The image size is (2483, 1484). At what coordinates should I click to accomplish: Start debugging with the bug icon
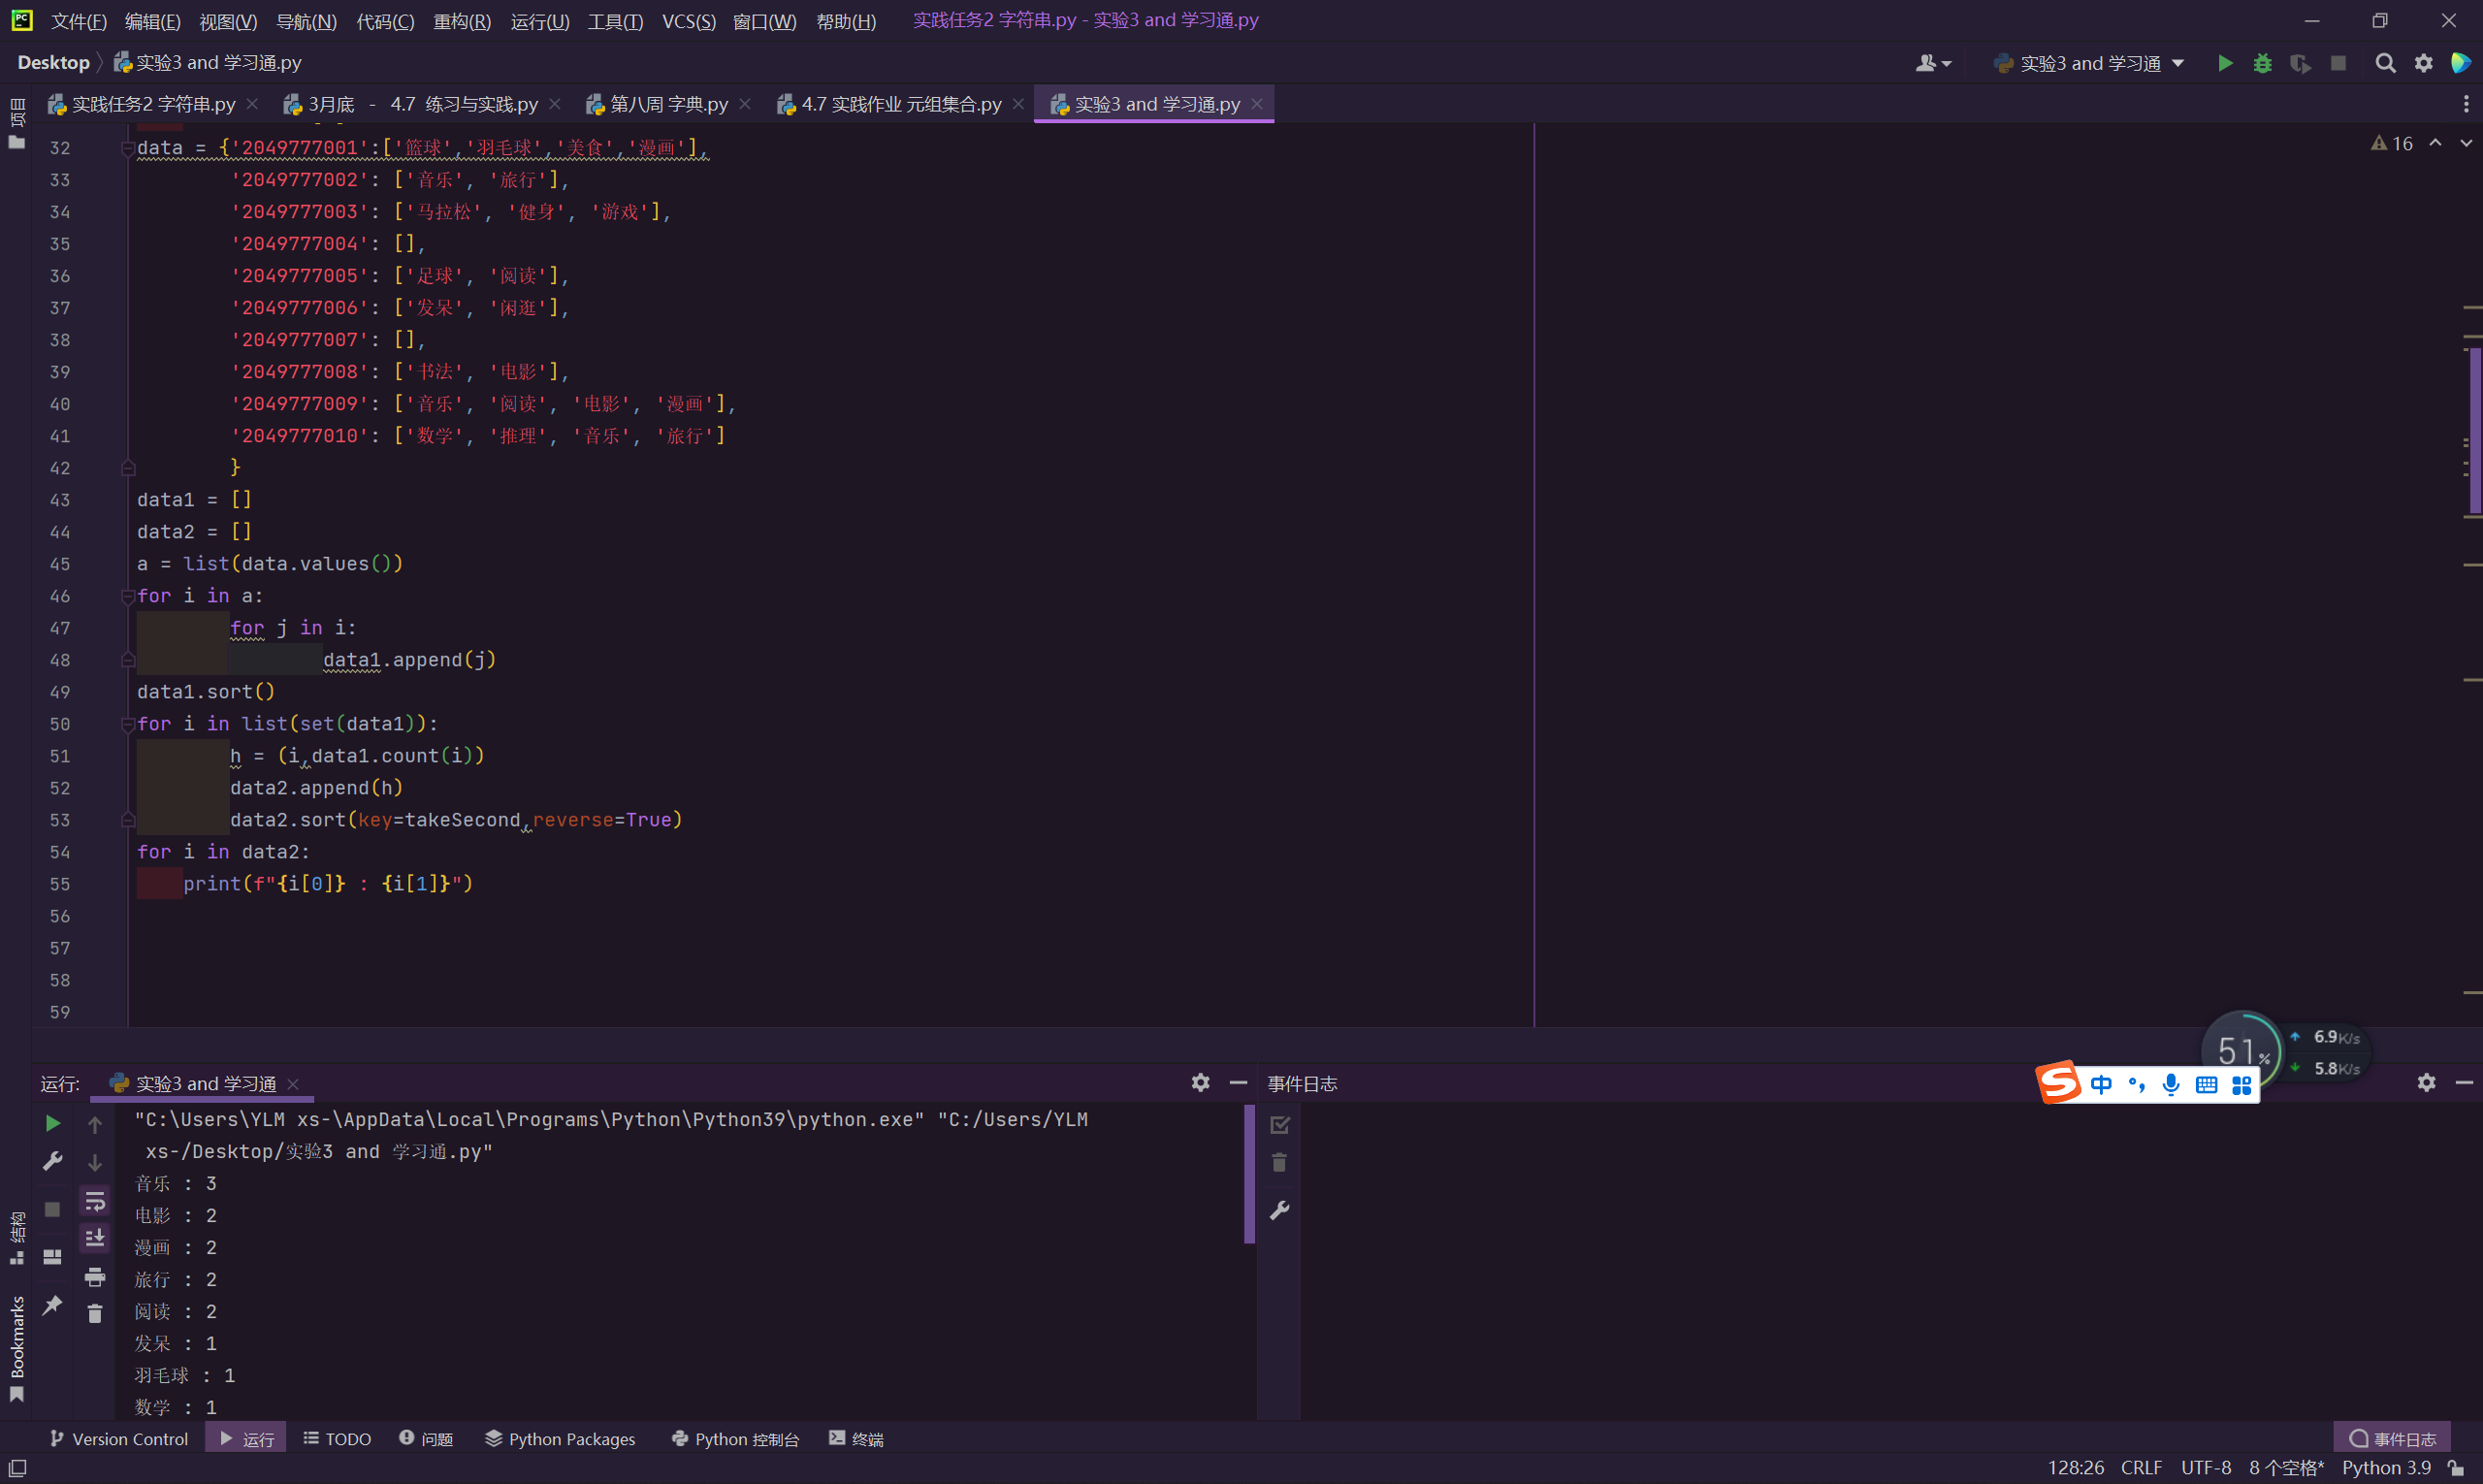coord(2262,63)
